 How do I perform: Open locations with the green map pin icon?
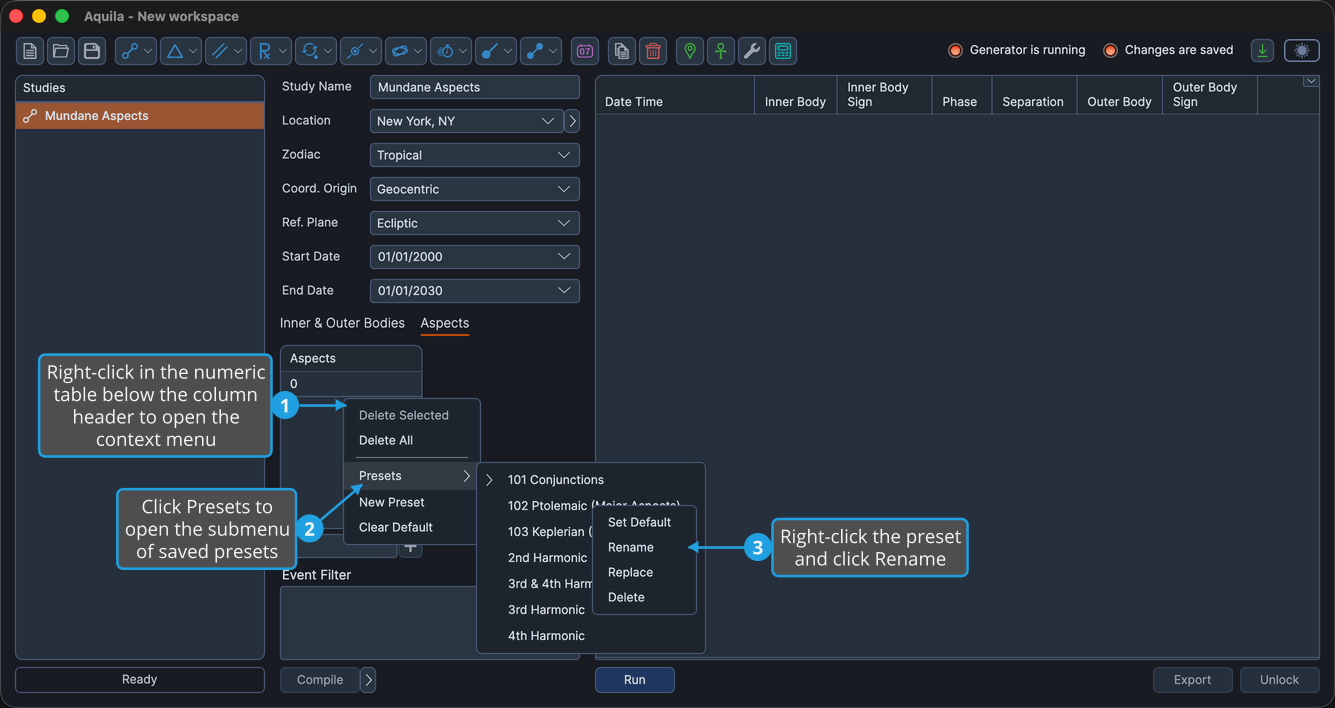click(x=690, y=51)
